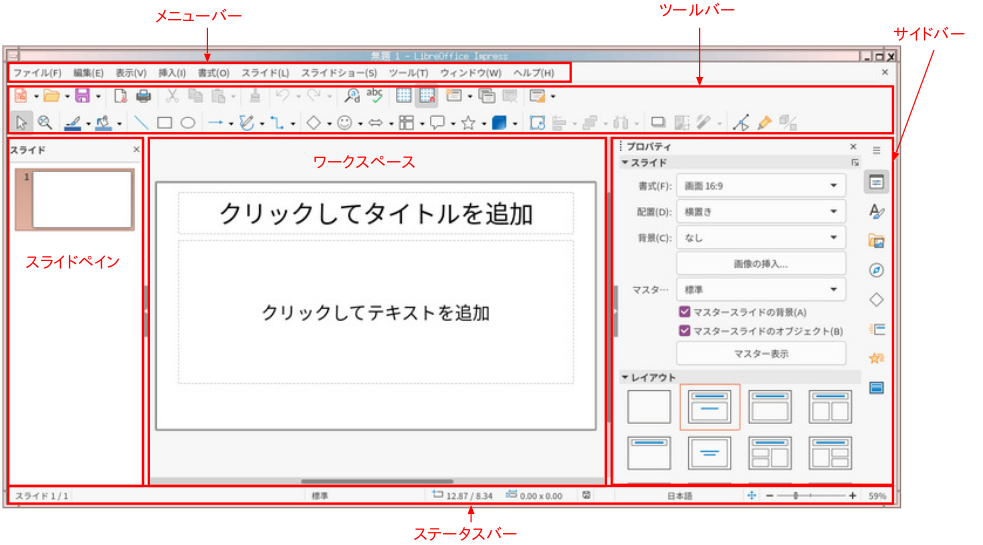Click the Rotate tool icon

pos(537,122)
